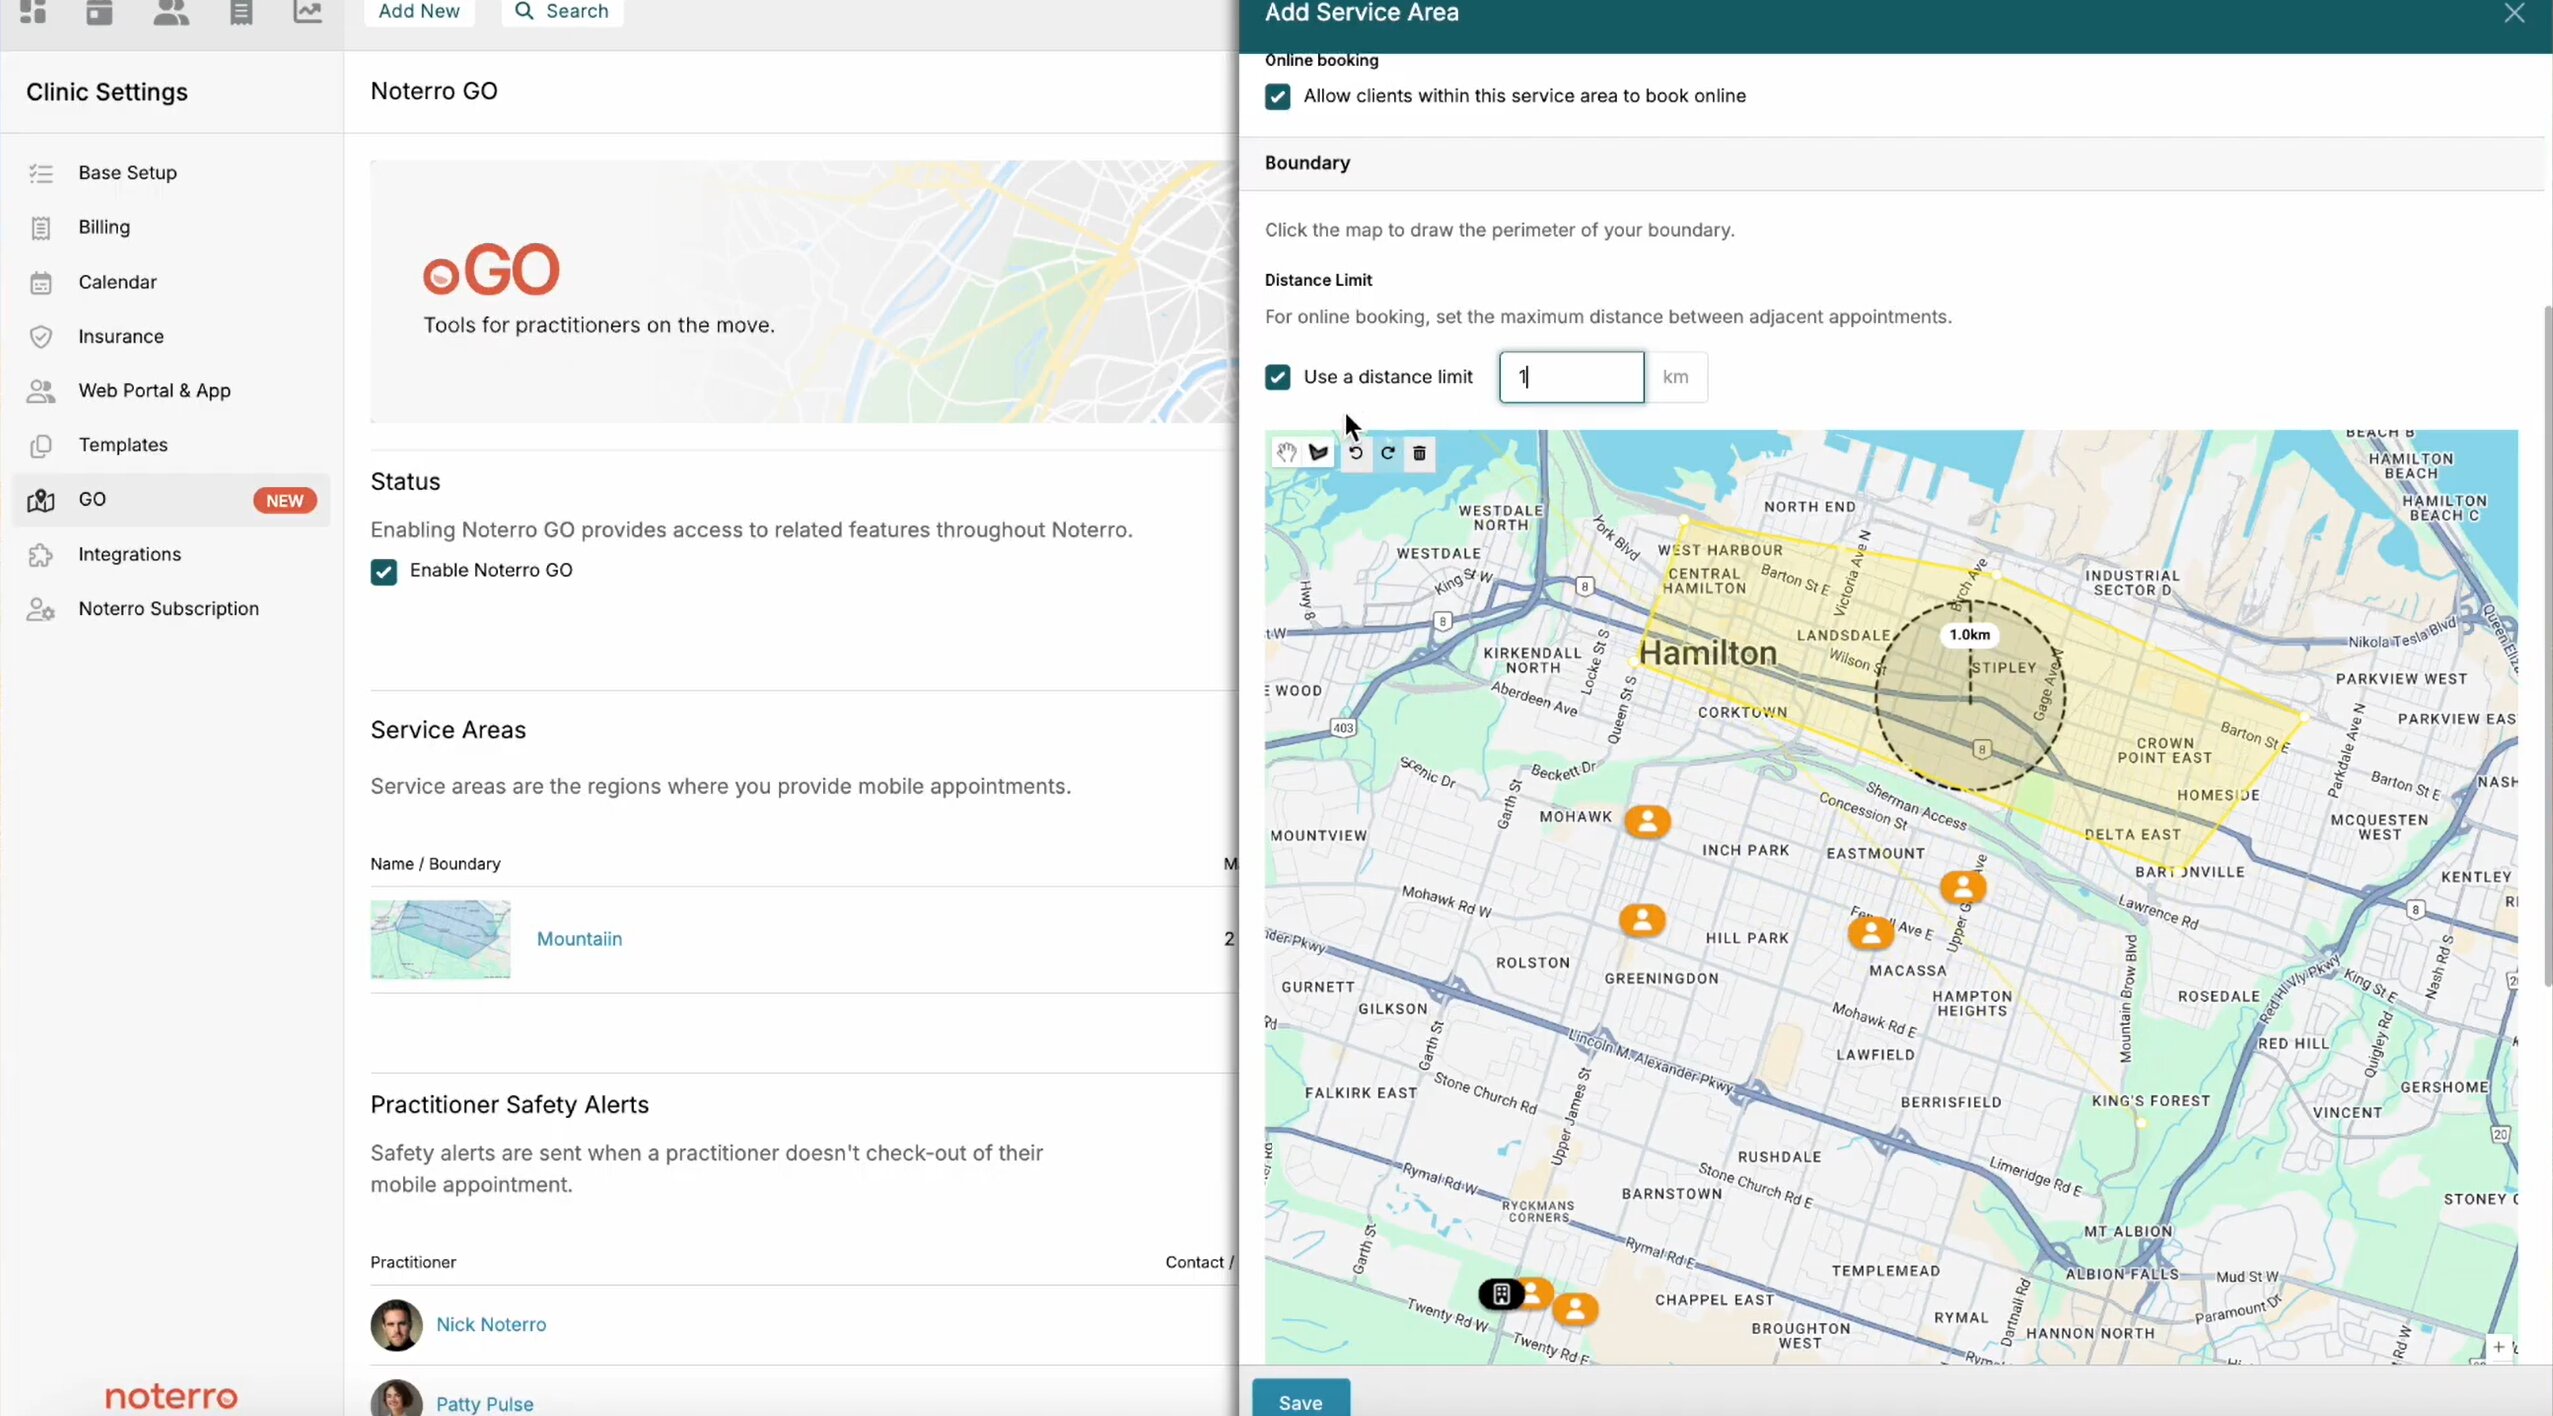Image resolution: width=2553 pixels, height=1416 pixels.
Task: Select the hand pan tool on map
Action: tap(1286, 453)
